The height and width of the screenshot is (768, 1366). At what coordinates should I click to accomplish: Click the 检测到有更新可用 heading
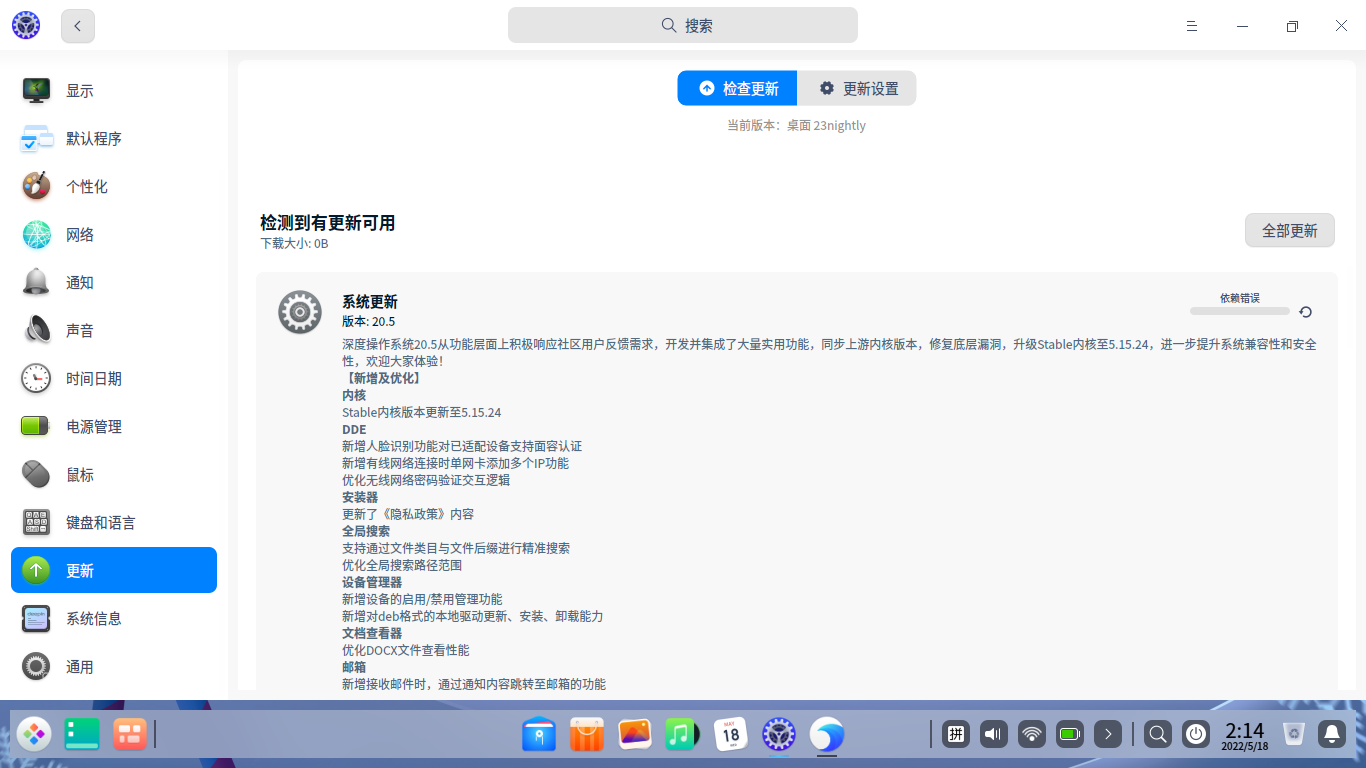328,223
